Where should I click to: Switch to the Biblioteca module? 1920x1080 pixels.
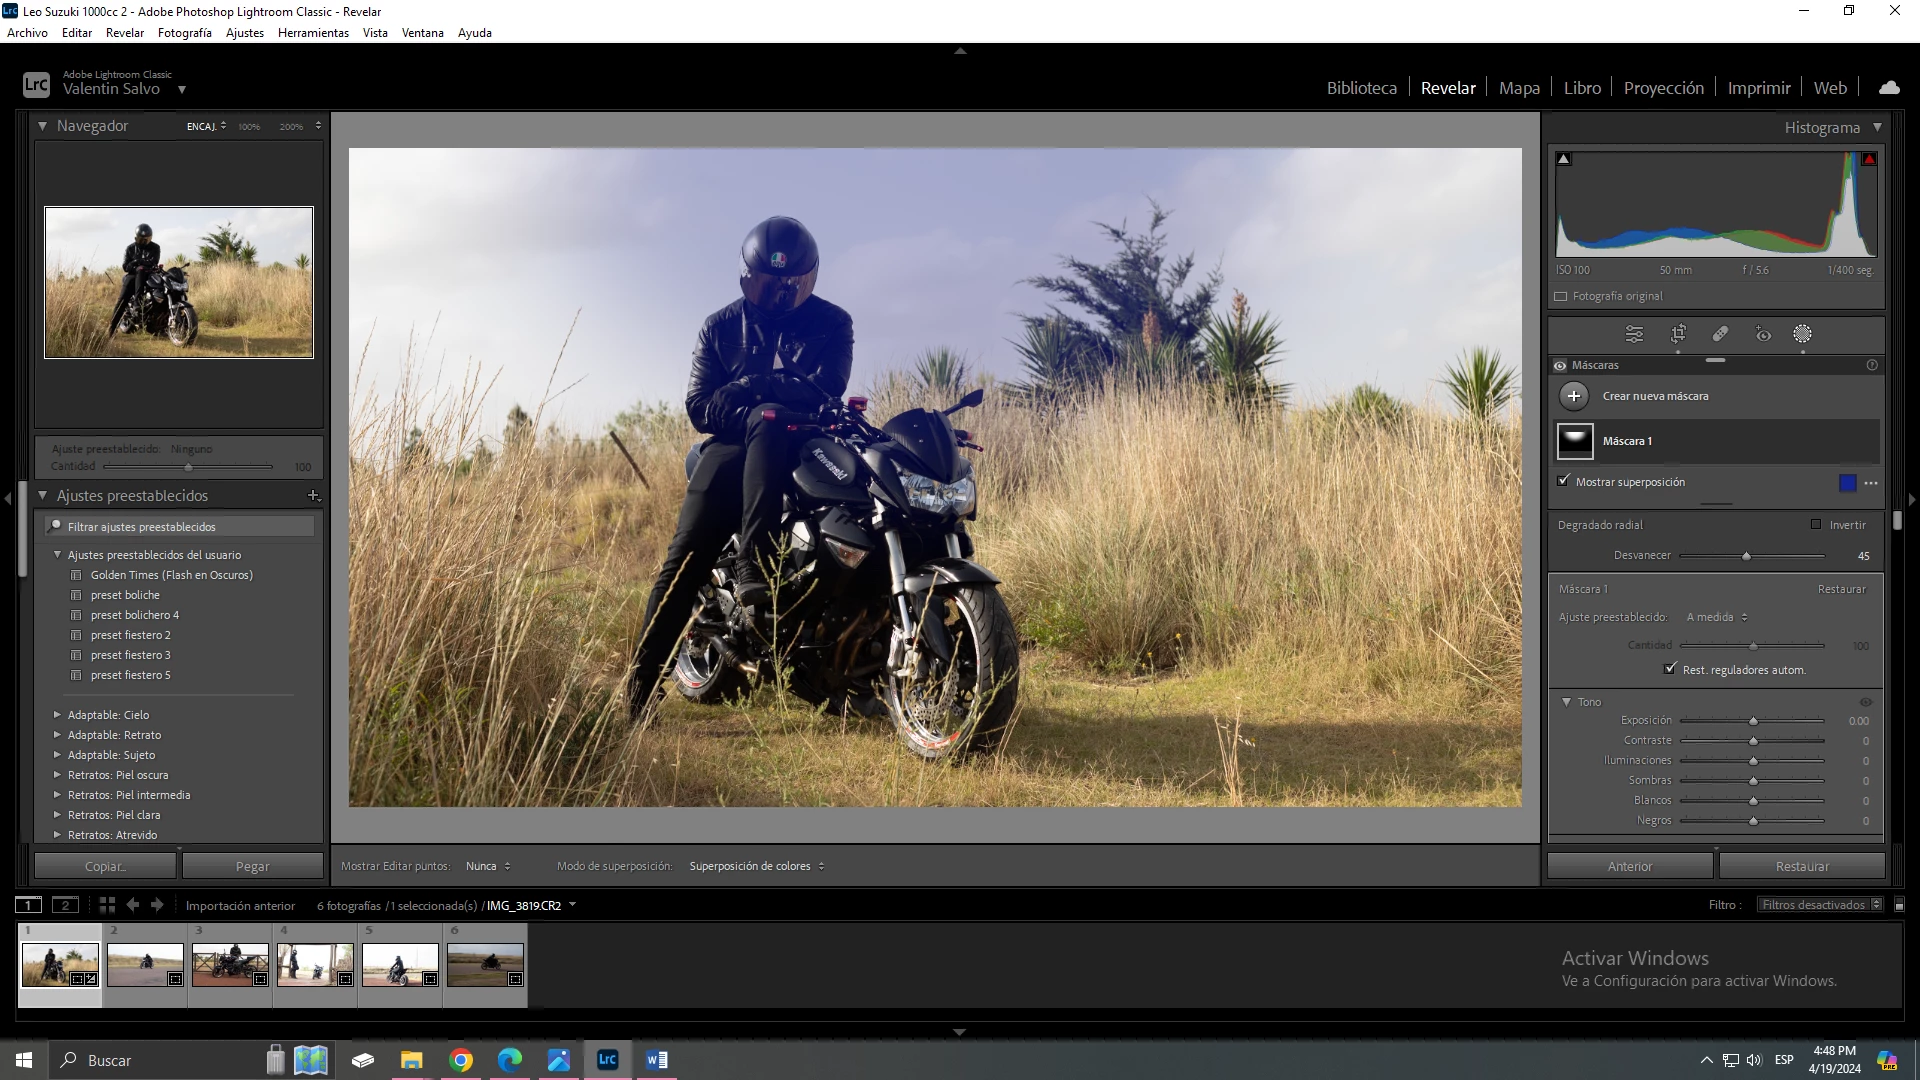[1361, 88]
